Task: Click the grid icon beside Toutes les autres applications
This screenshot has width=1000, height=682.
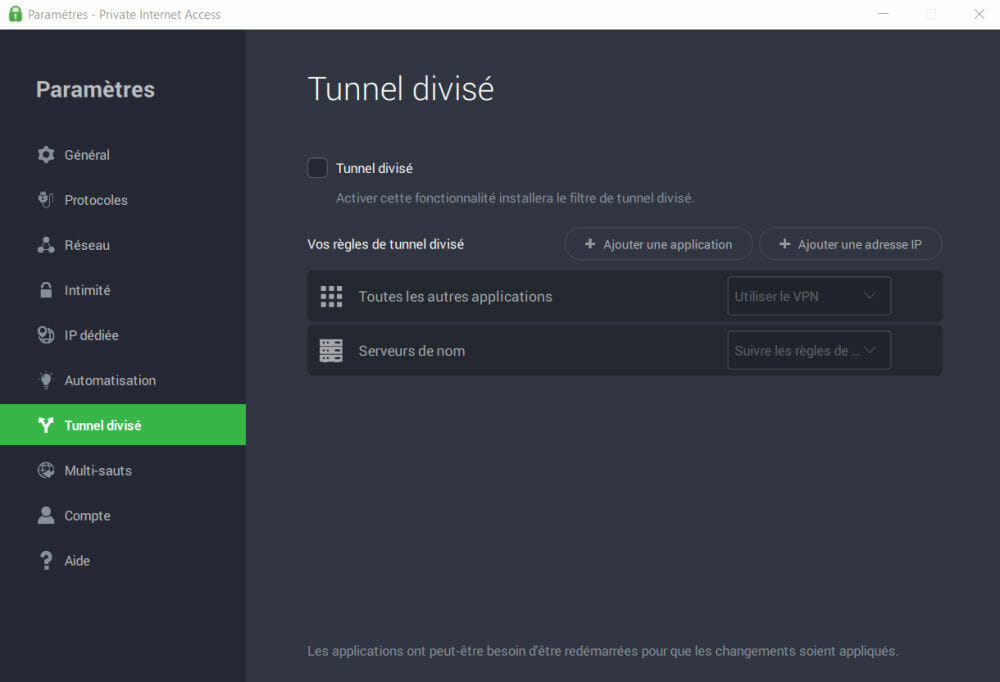Action: coord(331,297)
